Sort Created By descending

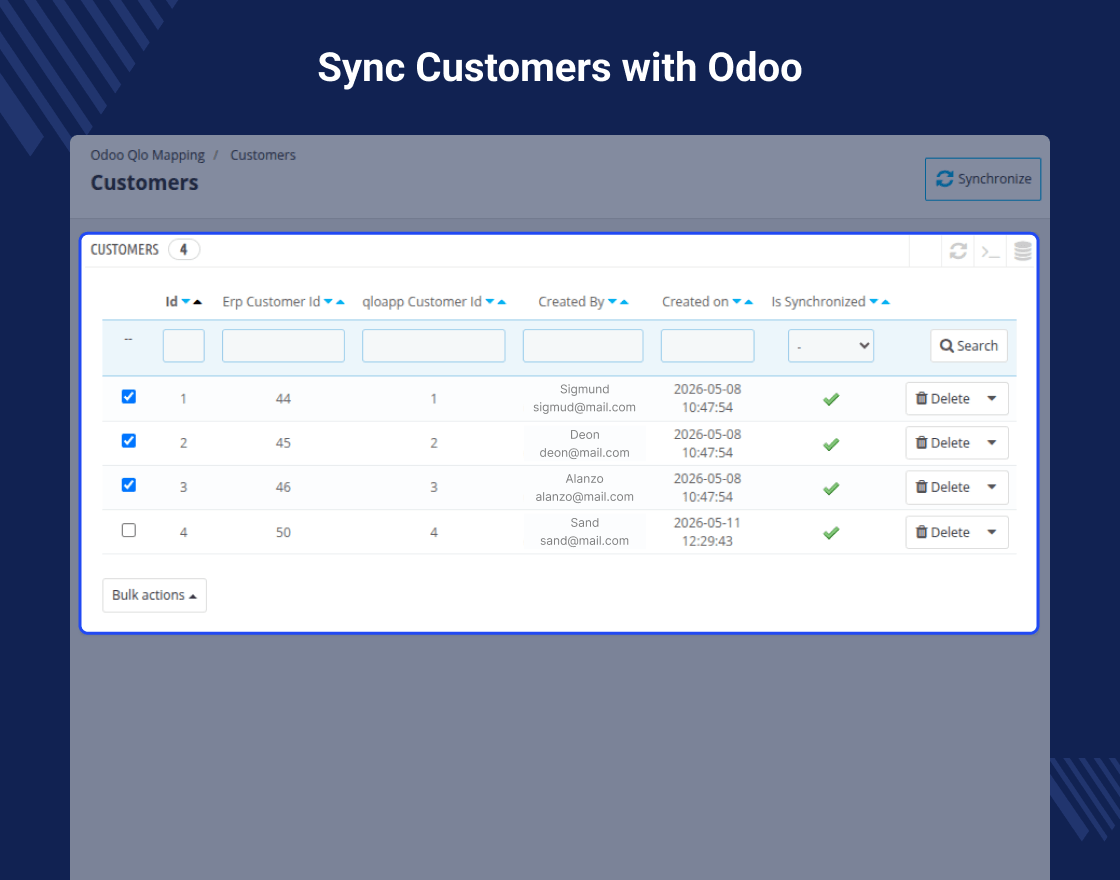point(612,302)
